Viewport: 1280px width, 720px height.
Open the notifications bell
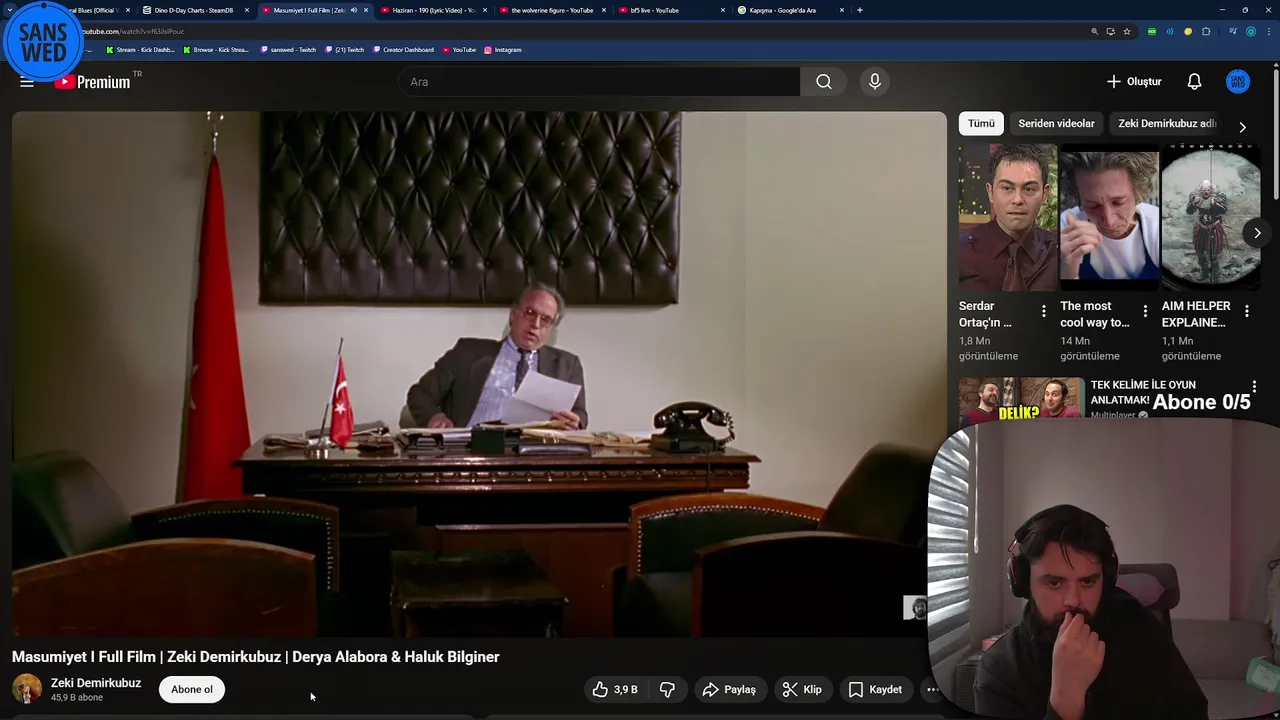[1194, 82]
